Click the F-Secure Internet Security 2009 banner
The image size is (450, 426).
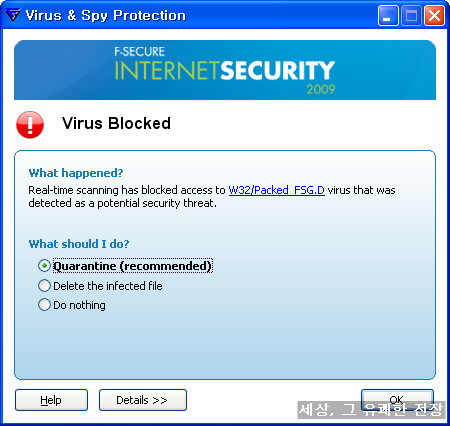point(225,70)
